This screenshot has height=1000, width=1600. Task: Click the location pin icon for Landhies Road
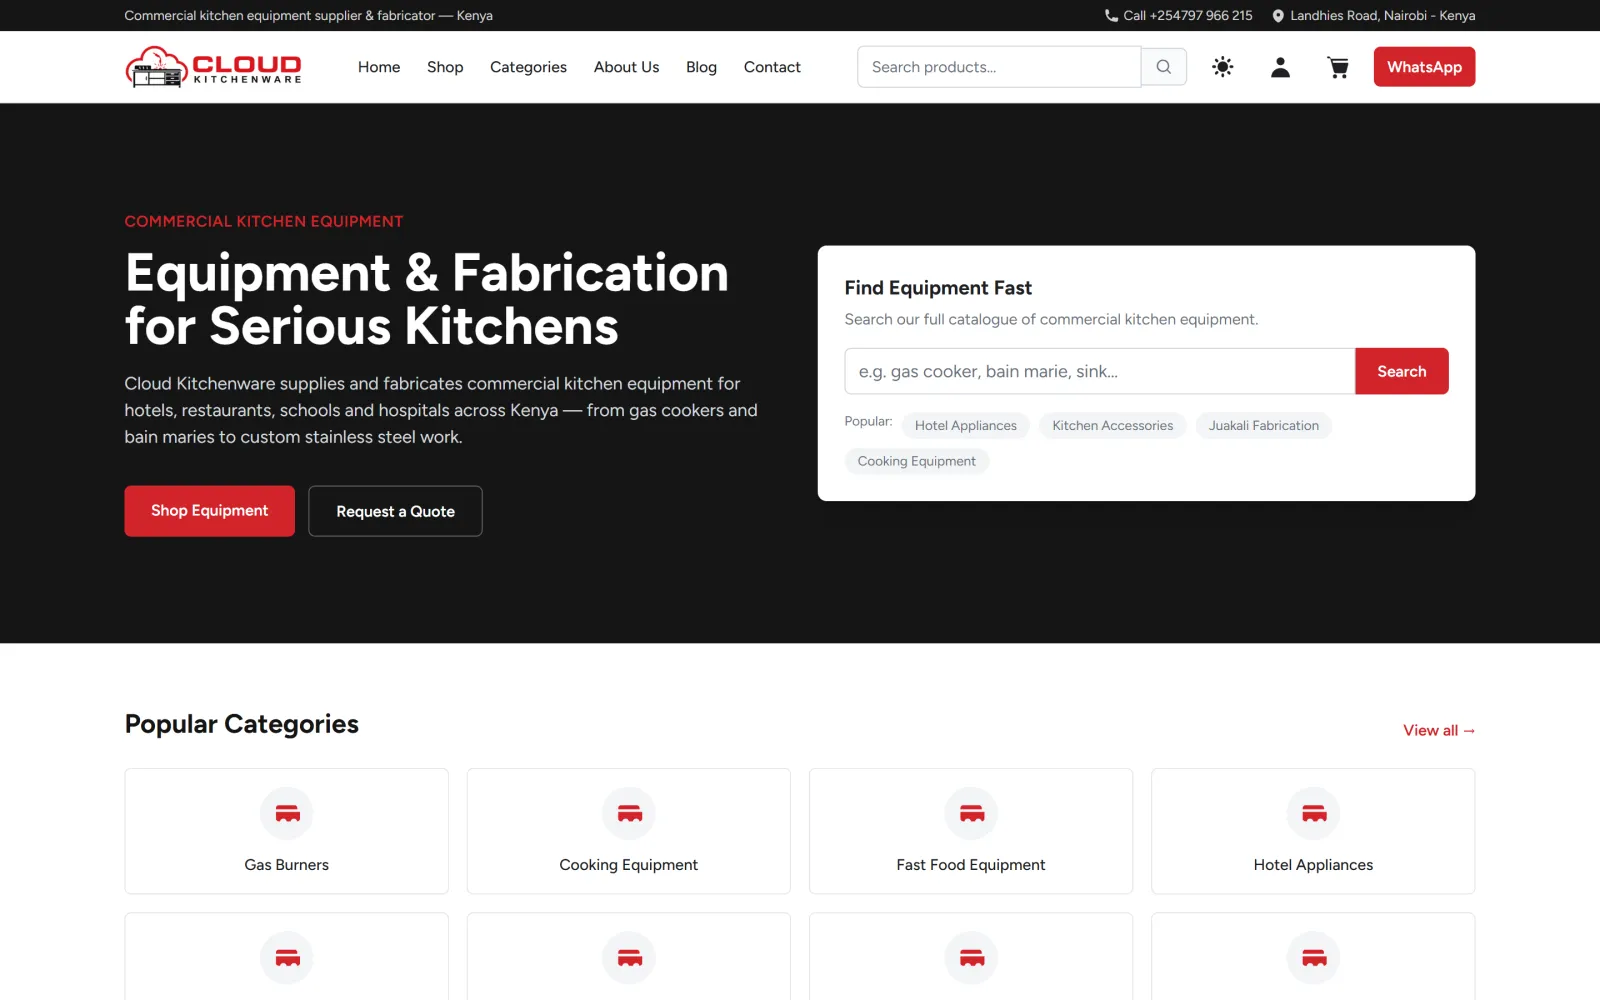click(x=1278, y=16)
